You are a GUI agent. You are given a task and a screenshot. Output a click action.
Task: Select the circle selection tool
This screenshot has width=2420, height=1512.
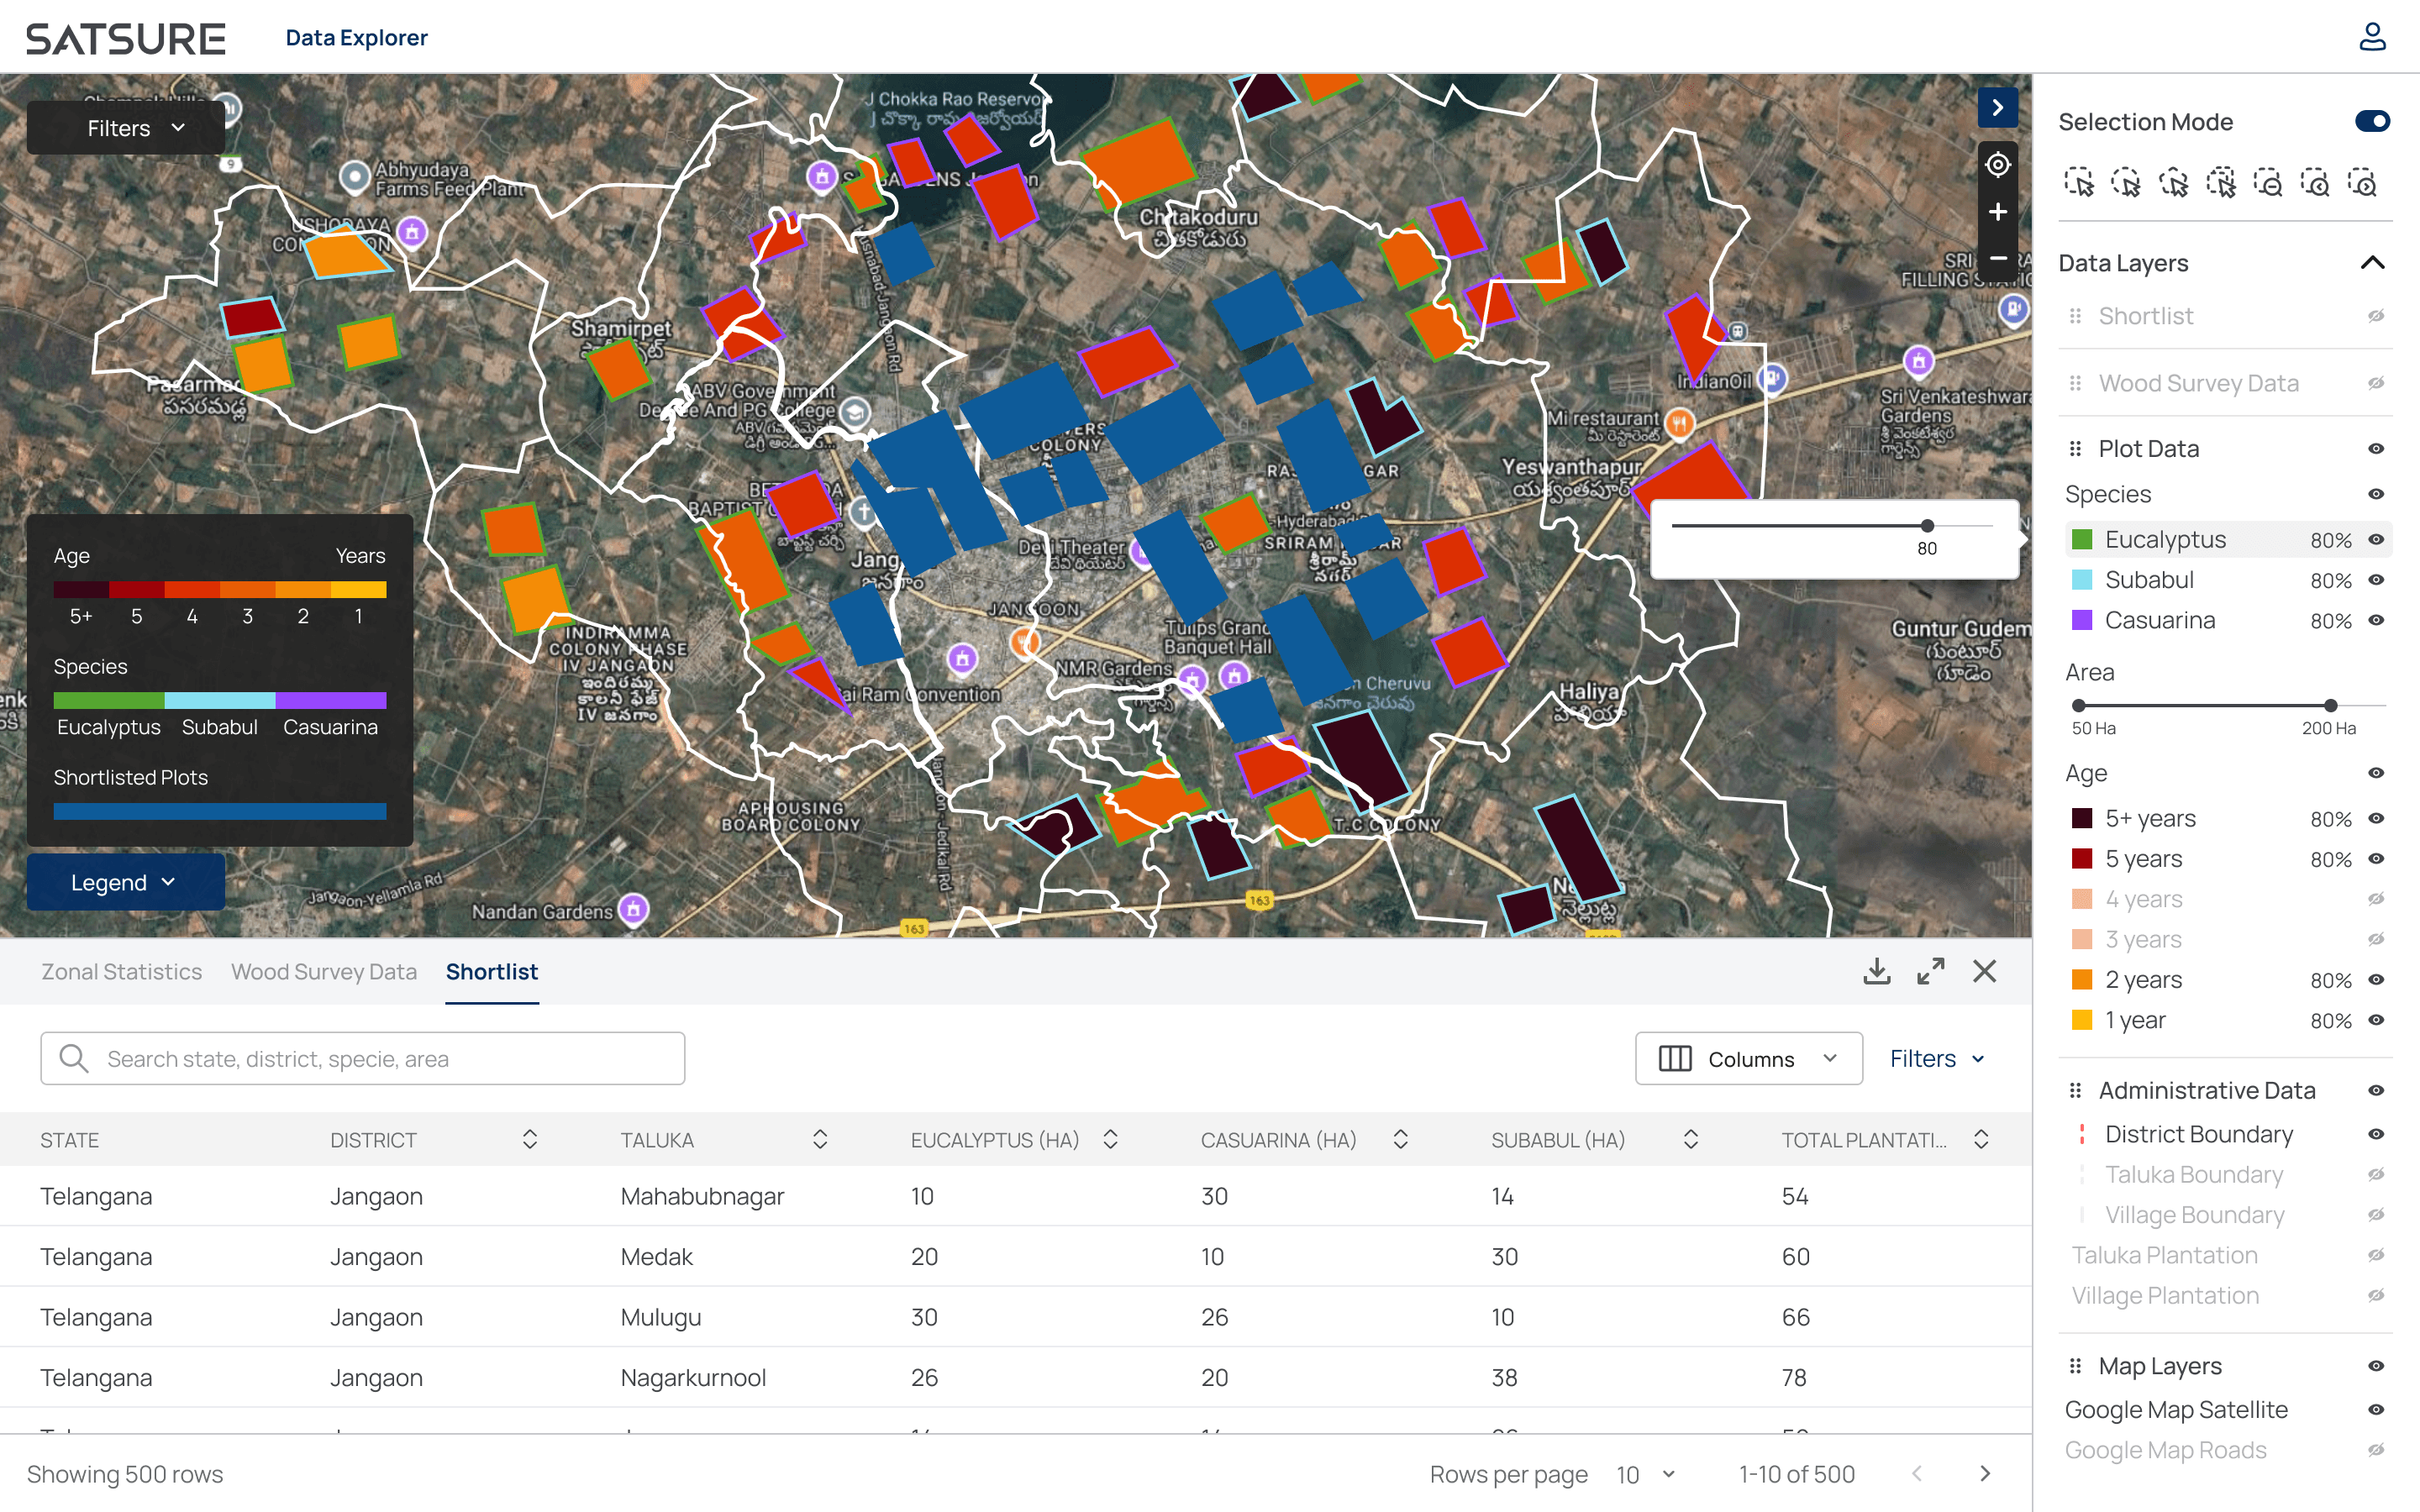coord(2125,183)
